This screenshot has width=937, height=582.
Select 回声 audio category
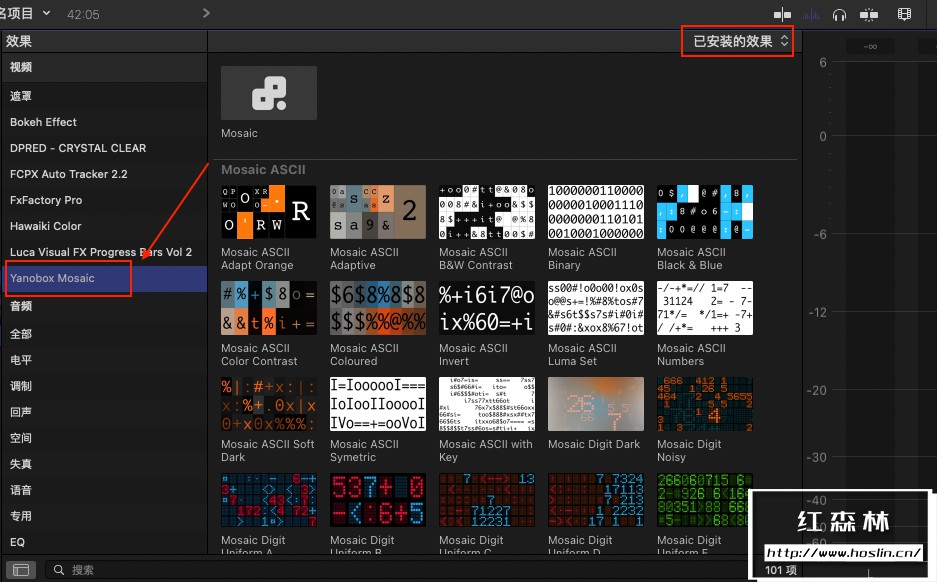pos(103,412)
